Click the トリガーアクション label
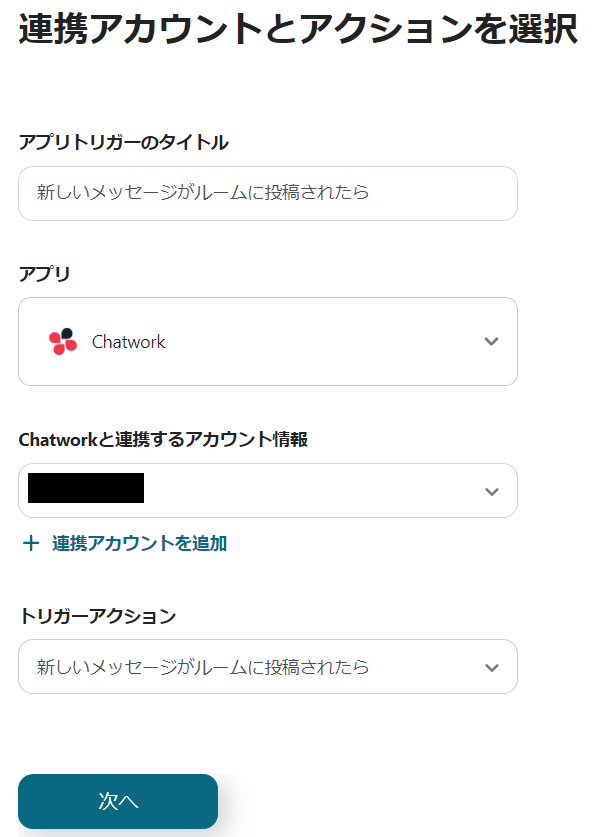 pos(97,615)
